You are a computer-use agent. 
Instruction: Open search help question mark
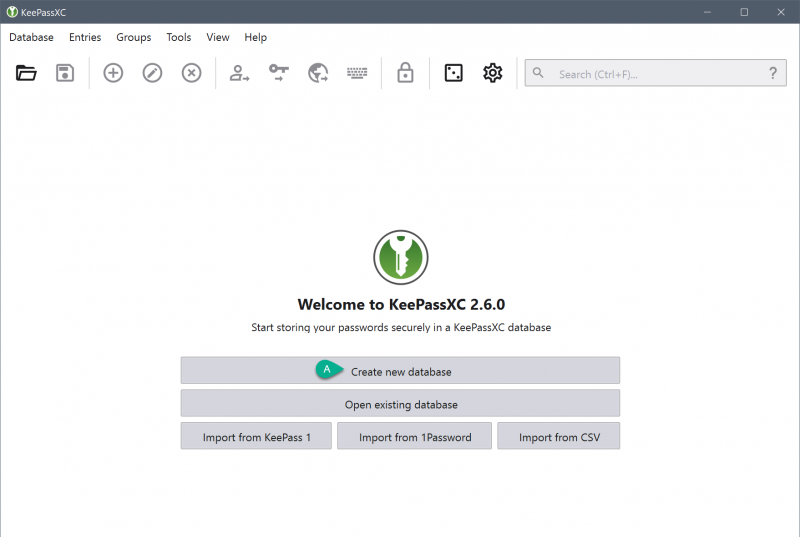[773, 73]
